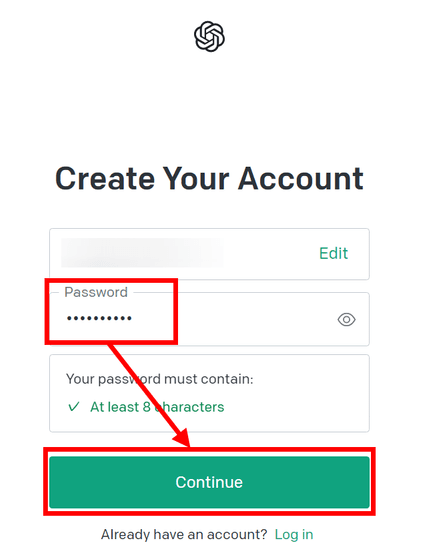Click the red arrow's diagonal shaft
Screen dimensions: 435x560
pos(145,388)
